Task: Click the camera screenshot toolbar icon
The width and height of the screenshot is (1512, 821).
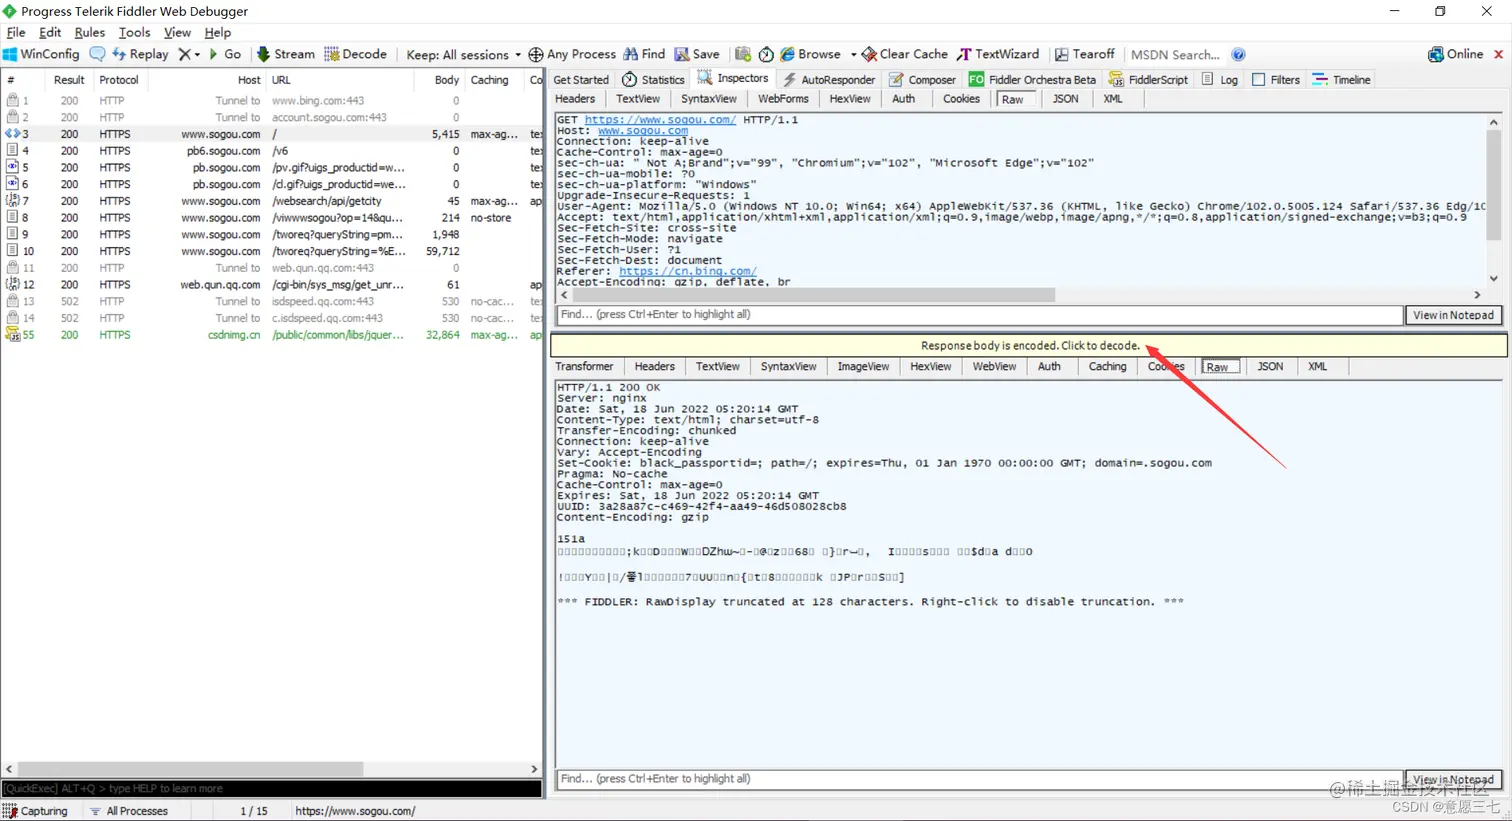Action: [x=742, y=54]
